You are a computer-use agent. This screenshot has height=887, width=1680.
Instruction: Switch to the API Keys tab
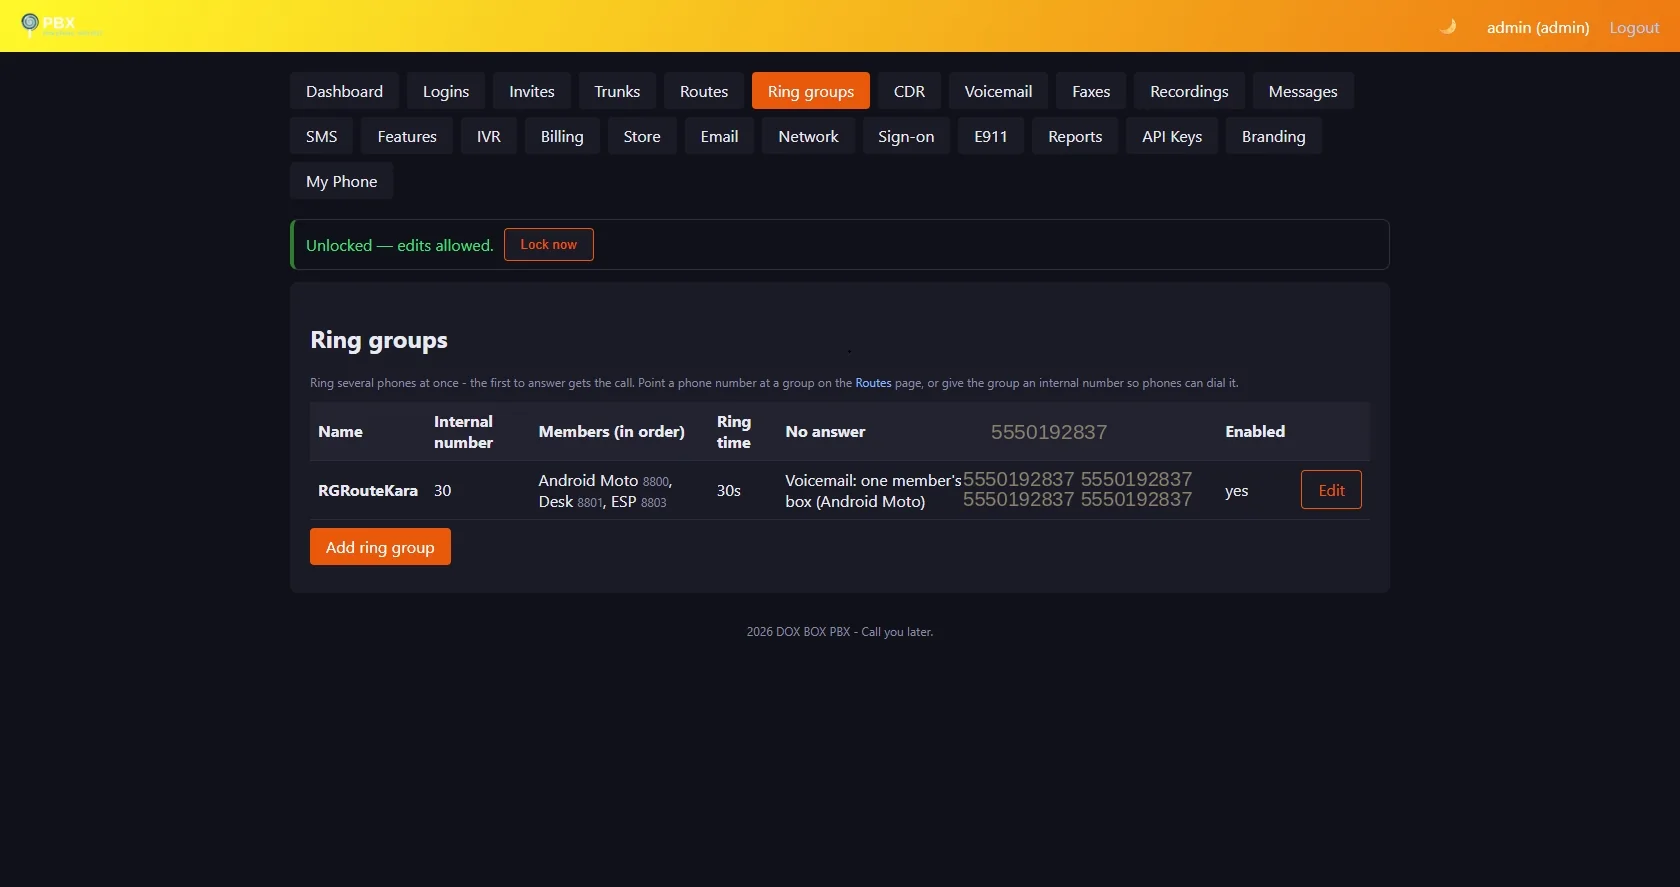pos(1172,136)
